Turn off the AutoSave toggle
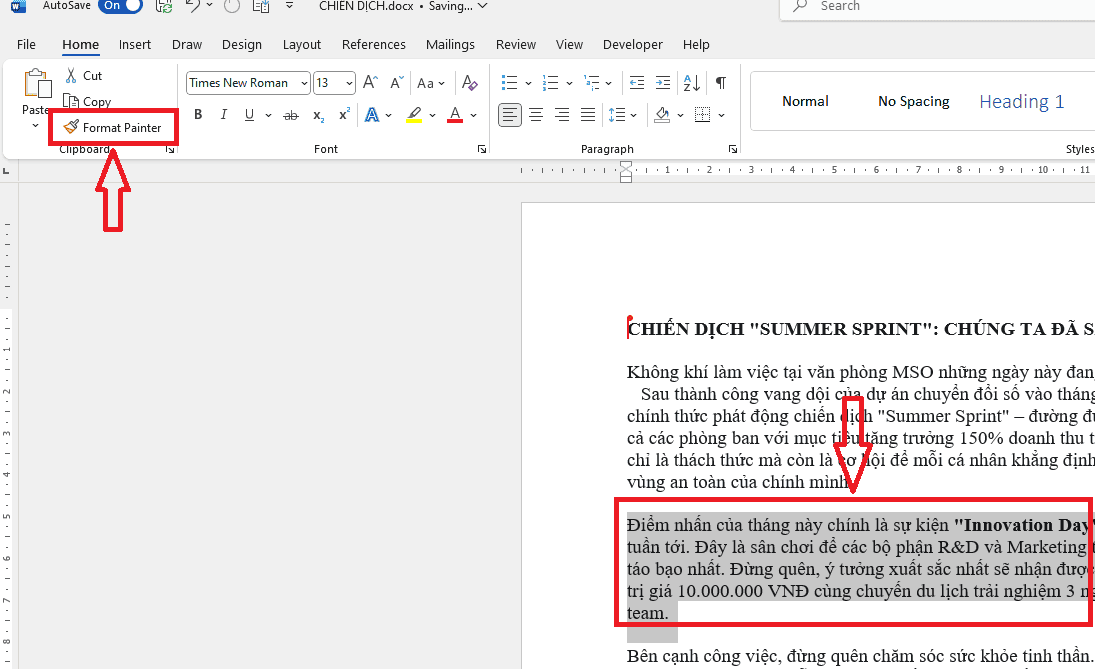Screen dimensions: 1095x669 click(120, 6)
